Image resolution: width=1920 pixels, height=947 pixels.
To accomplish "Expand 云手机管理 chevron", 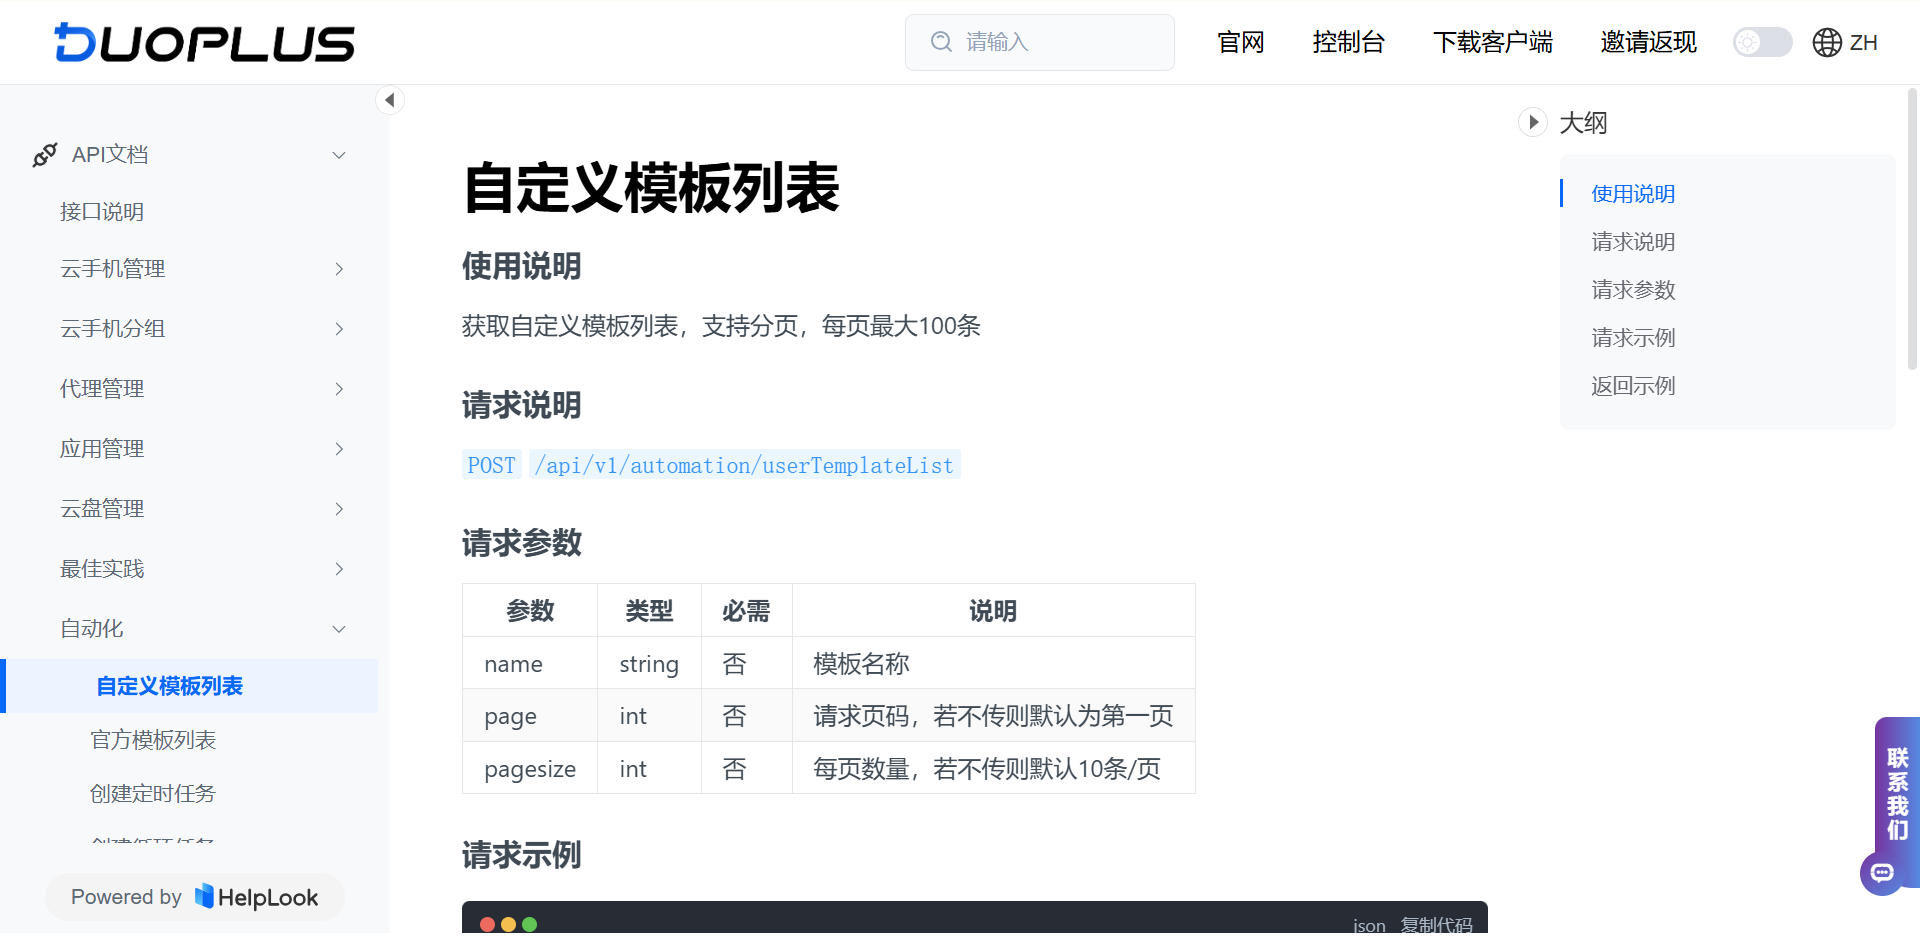I will (x=339, y=269).
